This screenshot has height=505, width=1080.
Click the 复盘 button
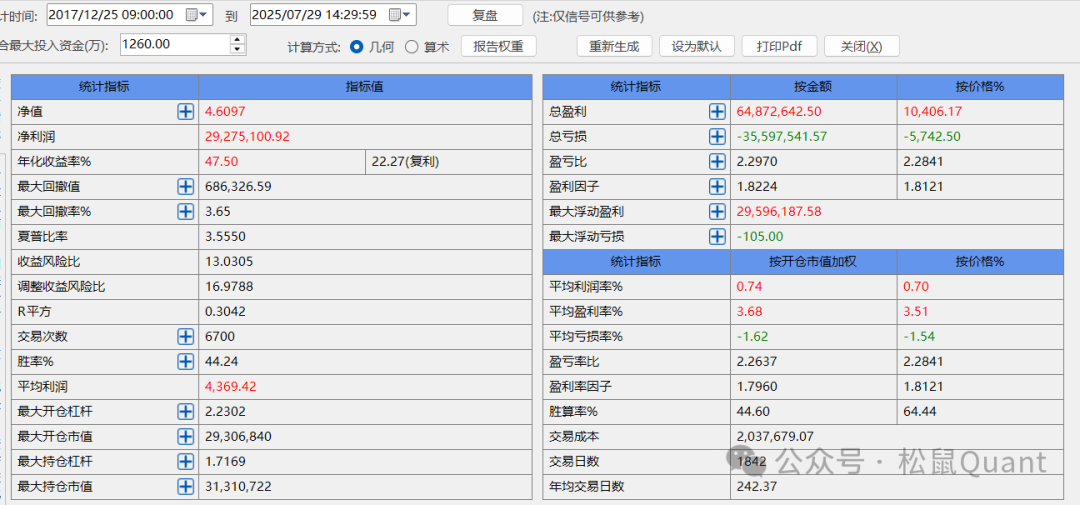coord(484,15)
